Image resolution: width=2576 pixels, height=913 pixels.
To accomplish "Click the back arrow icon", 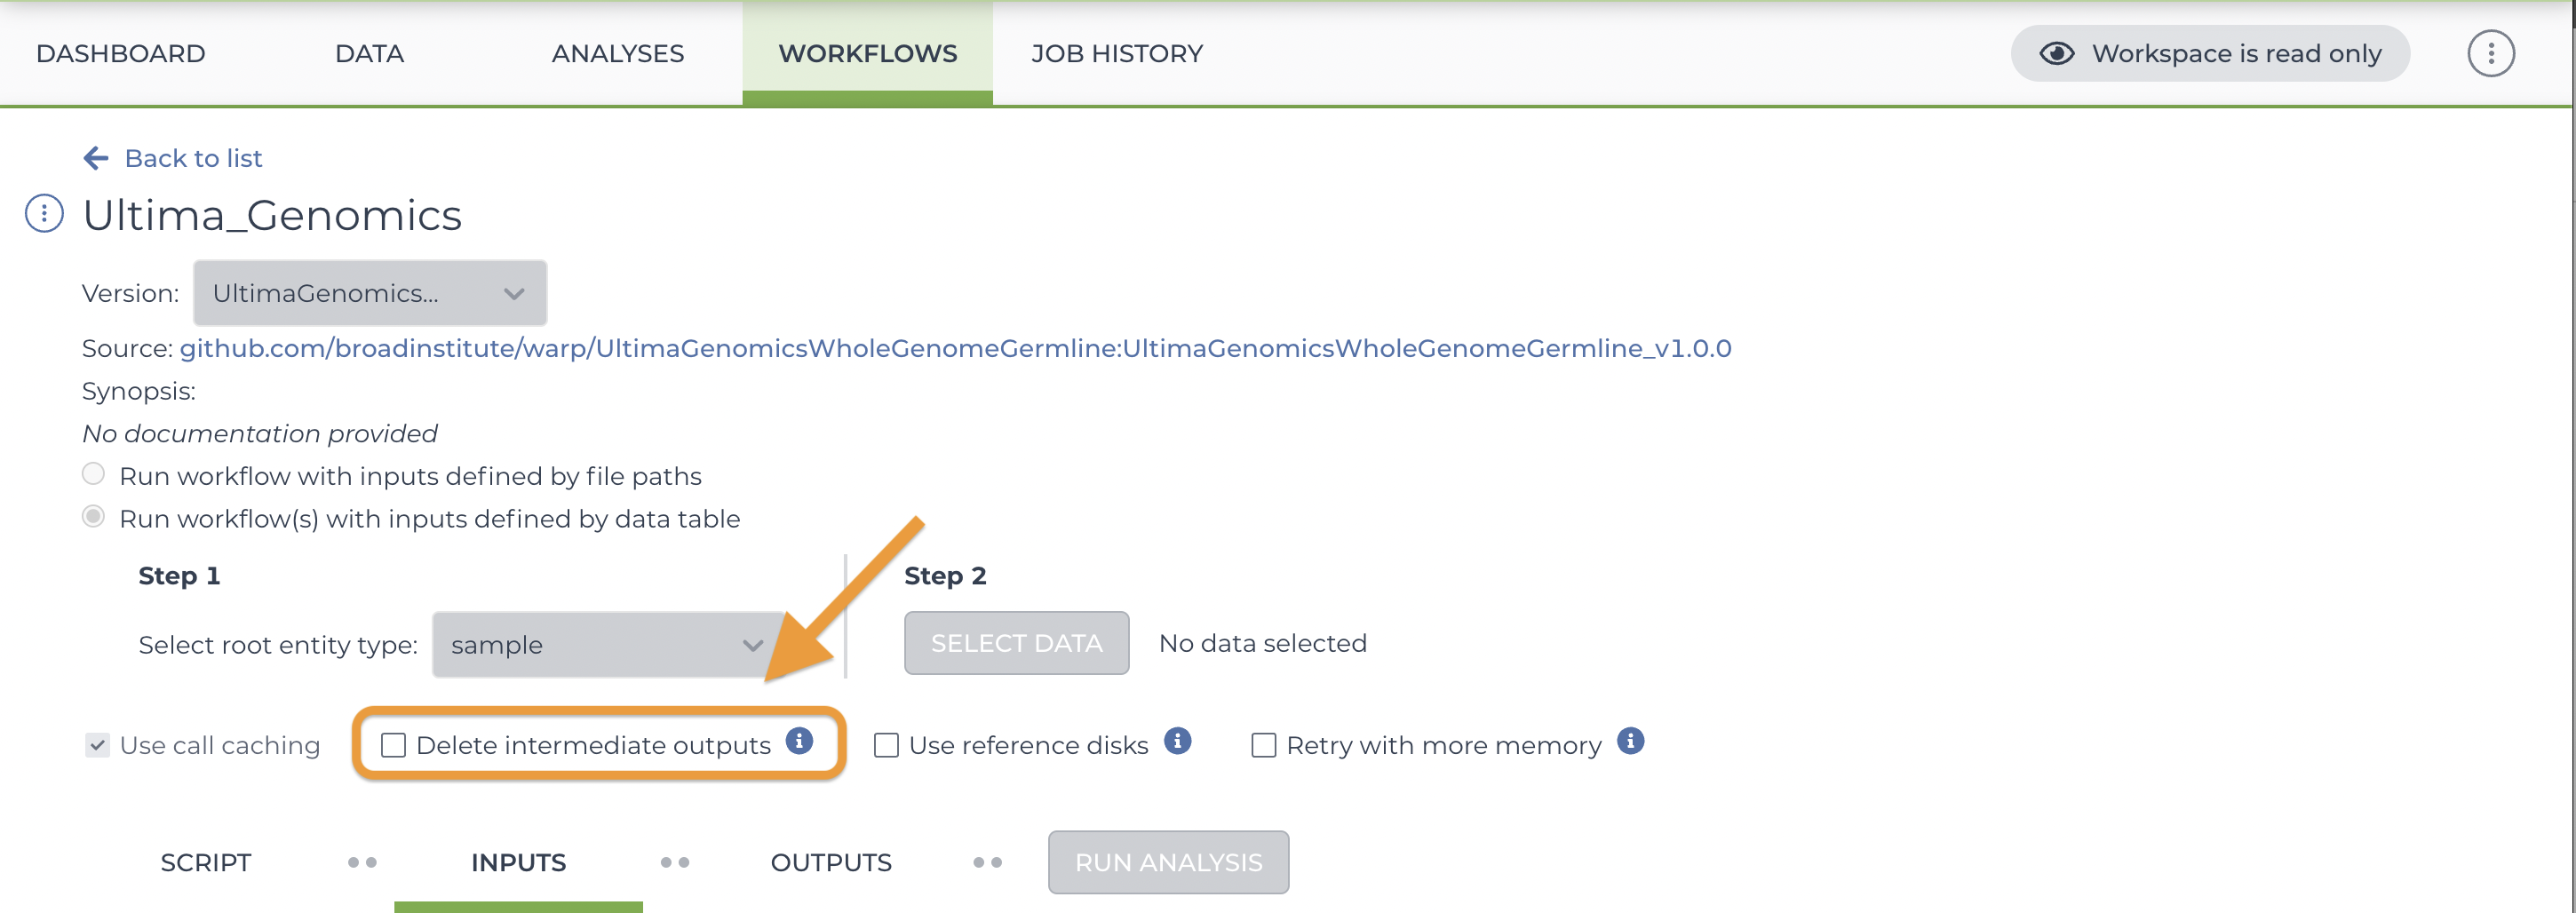I will [x=96, y=158].
